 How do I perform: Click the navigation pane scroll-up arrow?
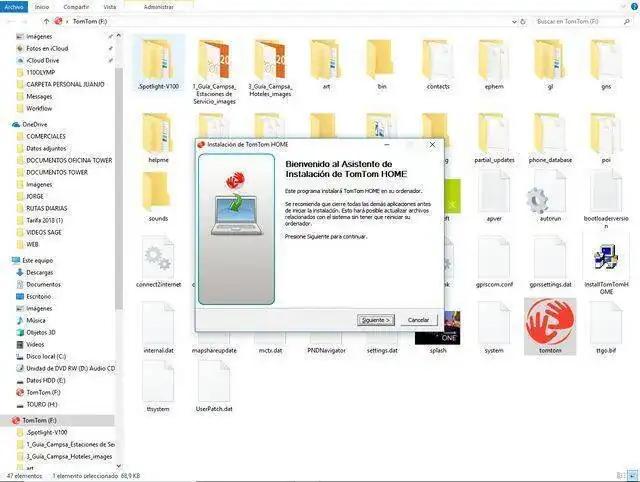[x=118, y=36]
